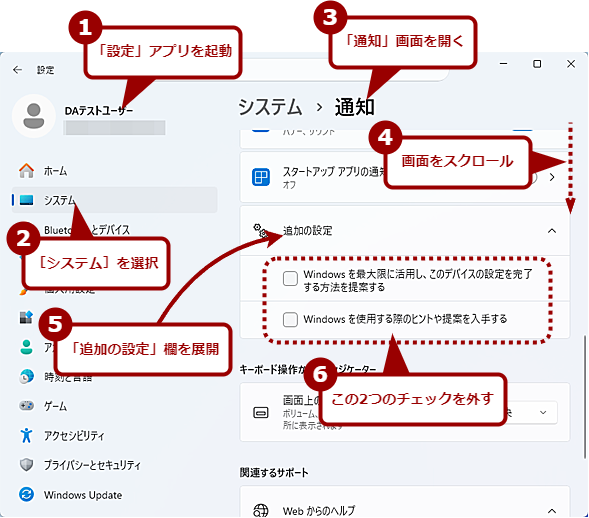
Task: Click the DAテストユーザー account name
Action: point(98,111)
